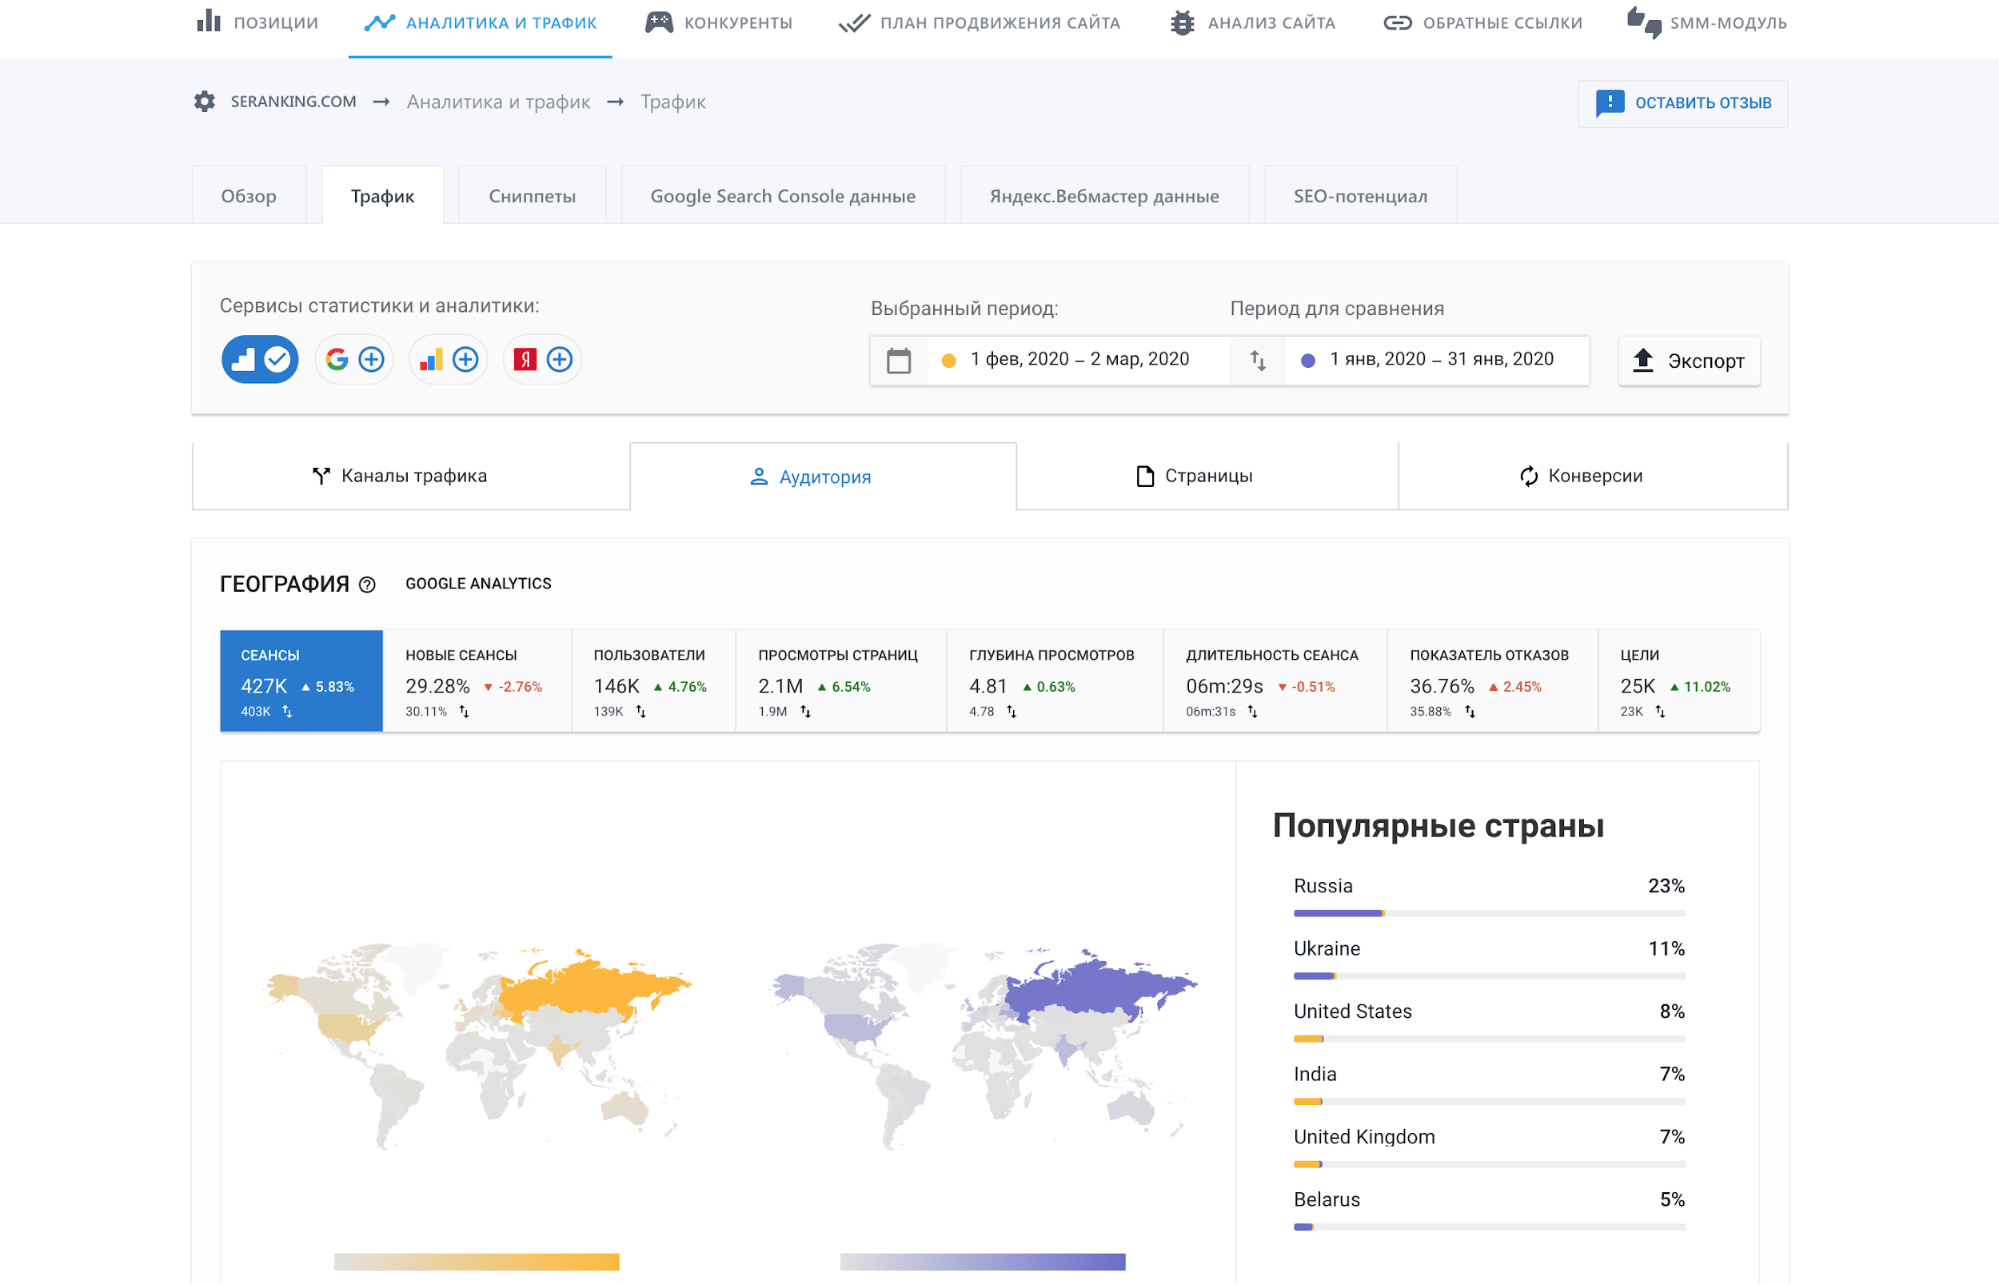Click swap arrows next to 06m:31s
Image resolution: width=1999 pixels, height=1284 pixels.
[1252, 712]
